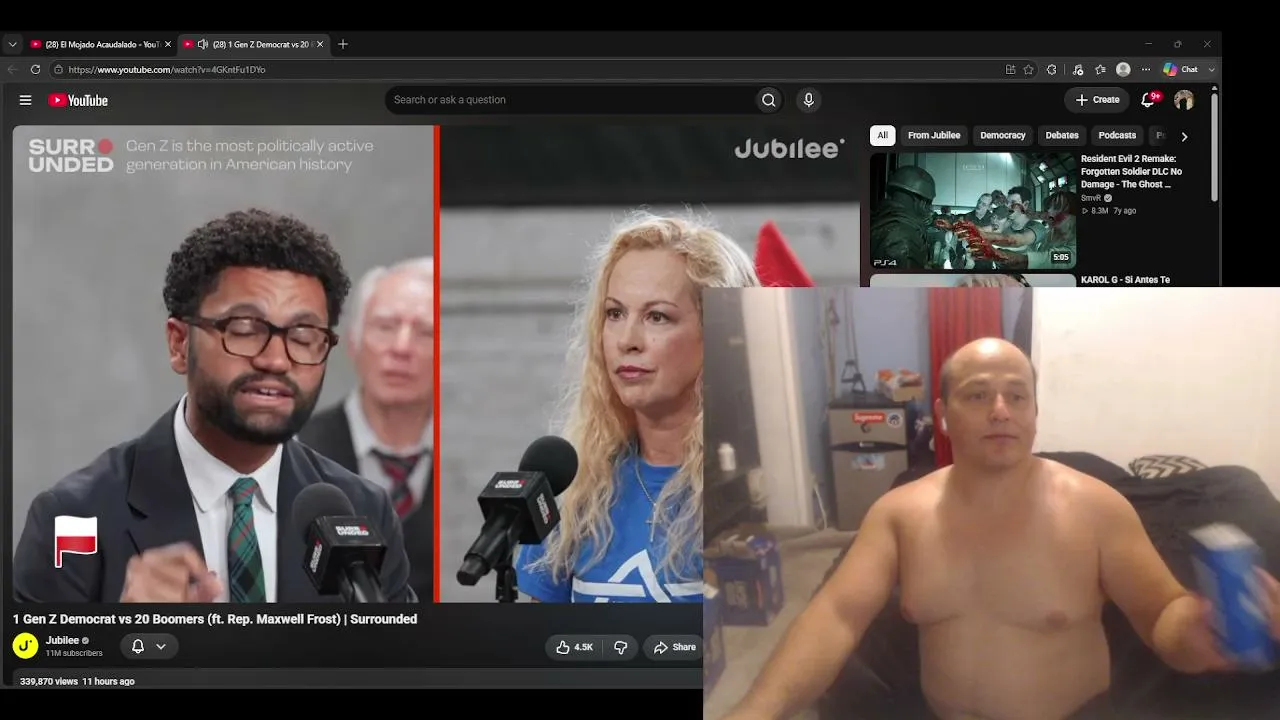Open the YouTube guide hamburger menu
Viewport: 1280px width, 720px height.
tap(25, 100)
